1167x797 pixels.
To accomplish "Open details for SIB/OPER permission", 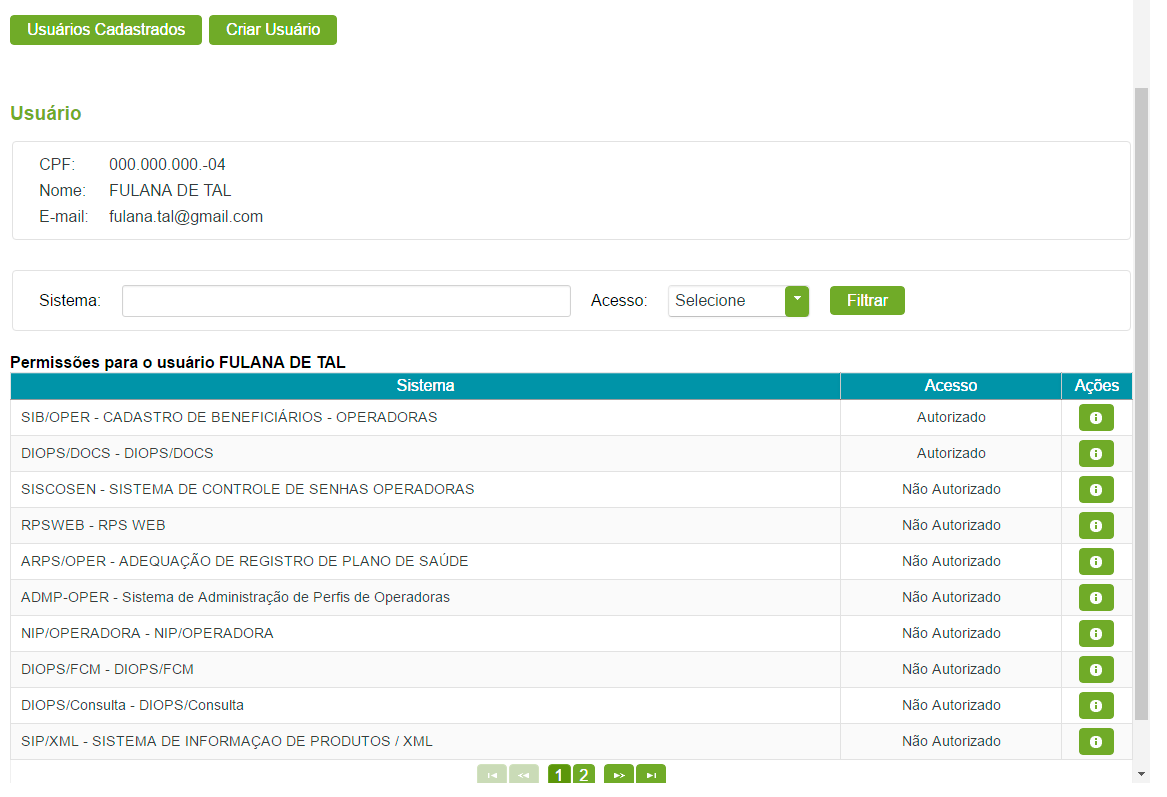I will point(1095,417).
